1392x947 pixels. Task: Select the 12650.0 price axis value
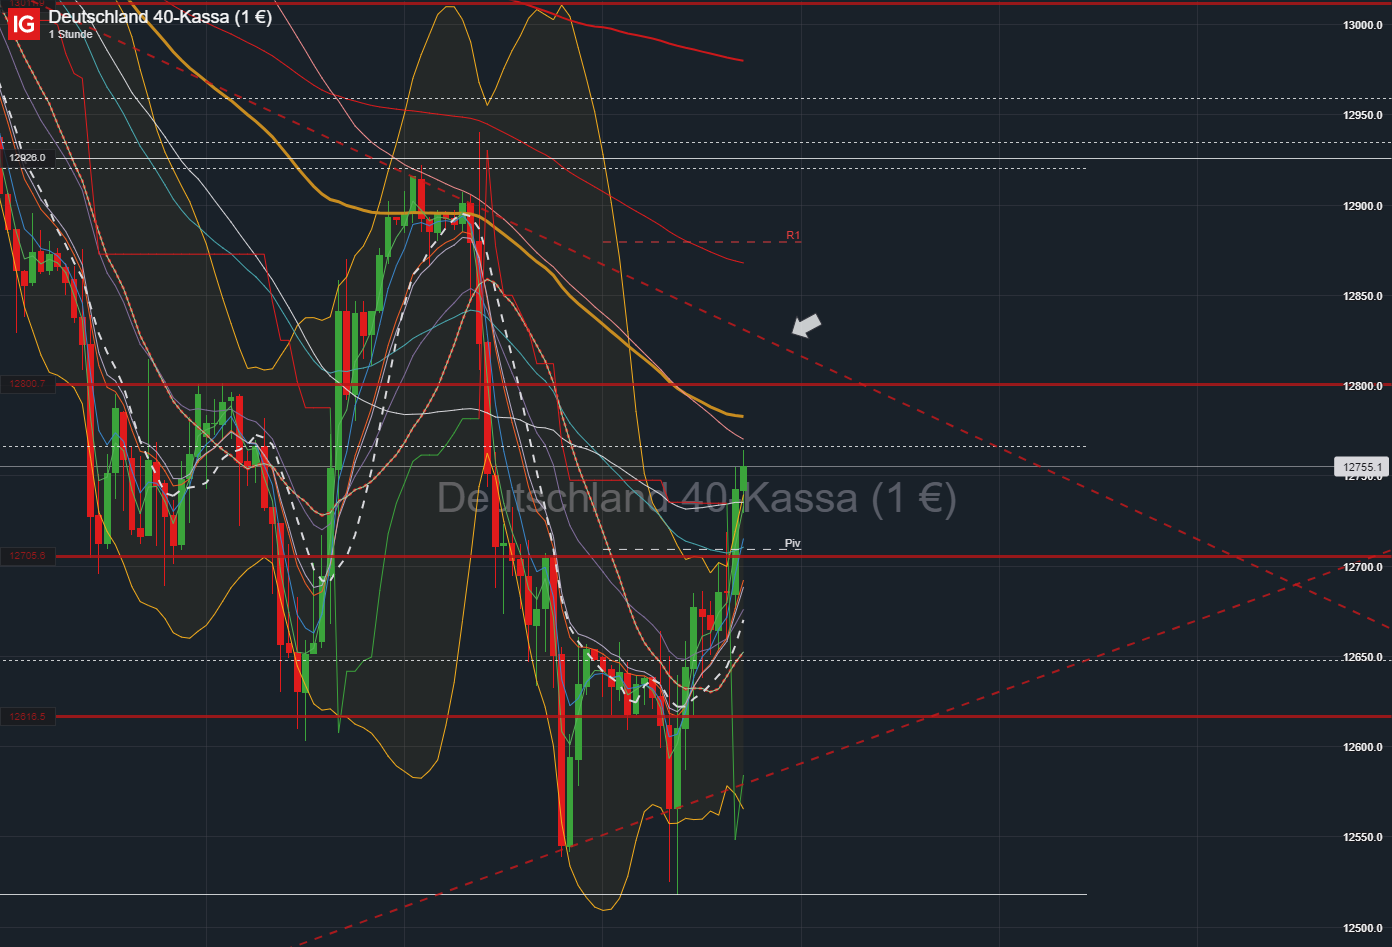point(1363,658)
